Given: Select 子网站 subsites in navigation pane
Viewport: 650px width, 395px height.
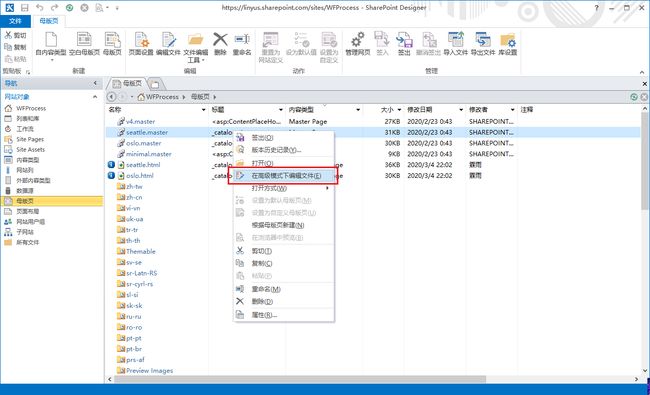Looking at the screenshot, I should click(x=25, y=232).
